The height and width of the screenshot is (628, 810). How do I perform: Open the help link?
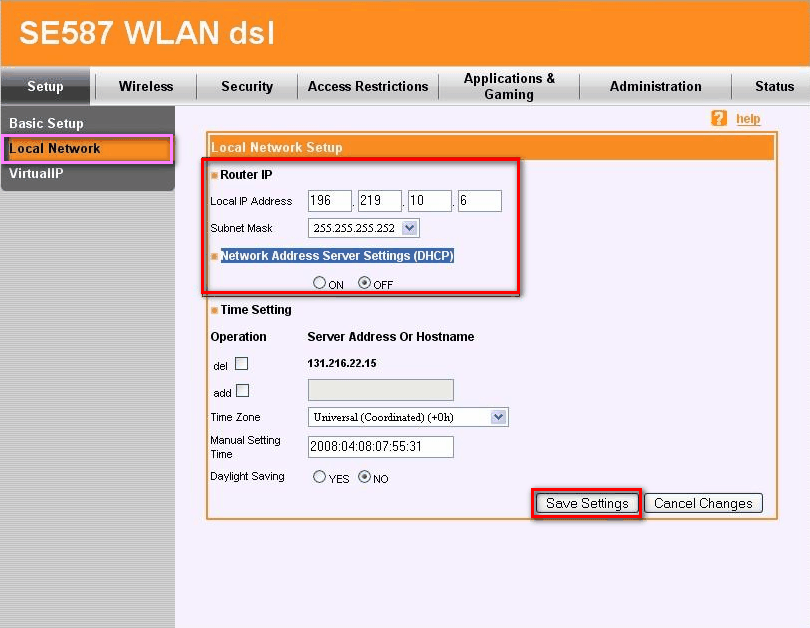coord(748,119)
